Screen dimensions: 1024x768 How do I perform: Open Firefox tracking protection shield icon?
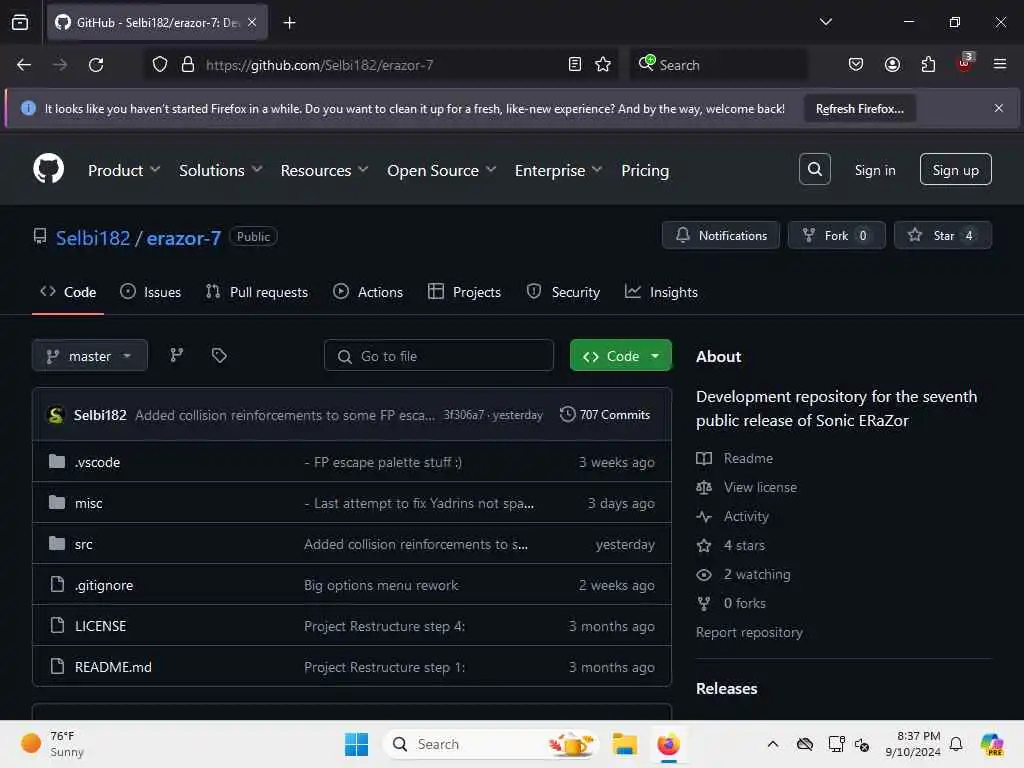point(160,64)
